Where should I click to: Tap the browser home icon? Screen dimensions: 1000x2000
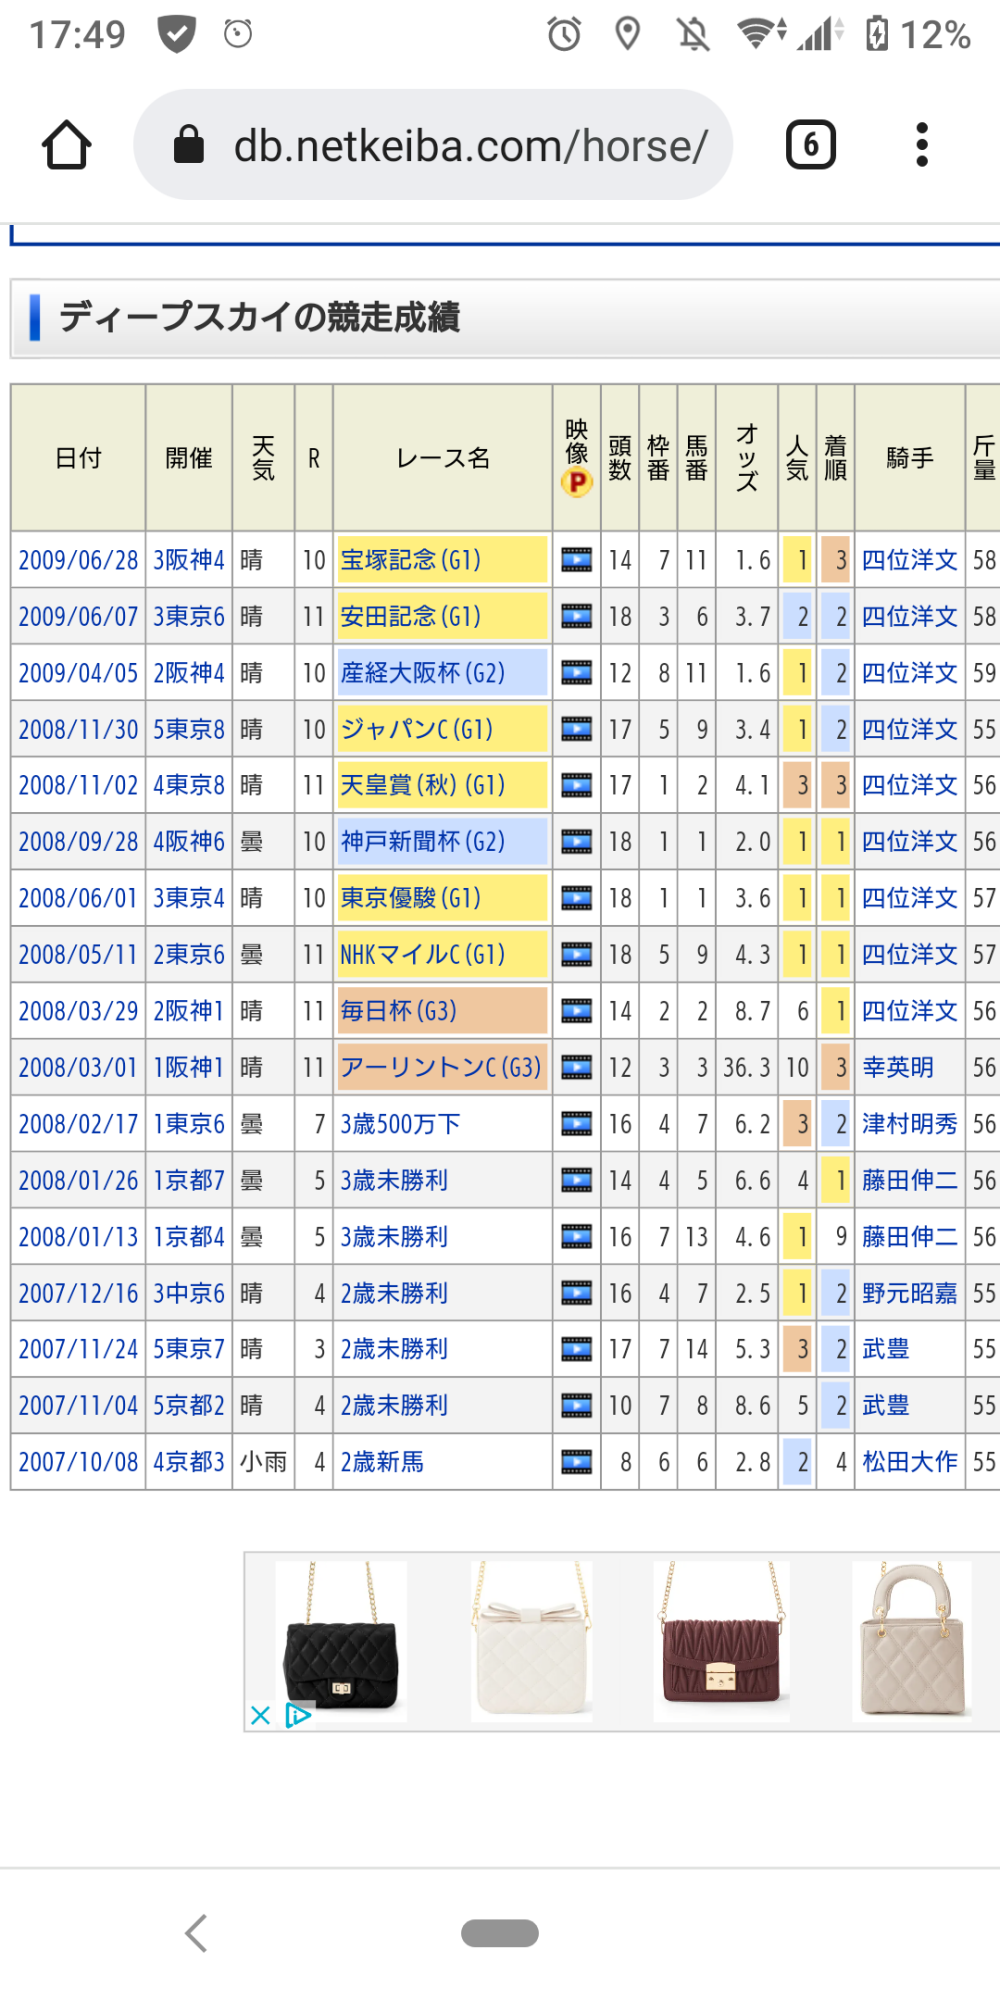67,145
